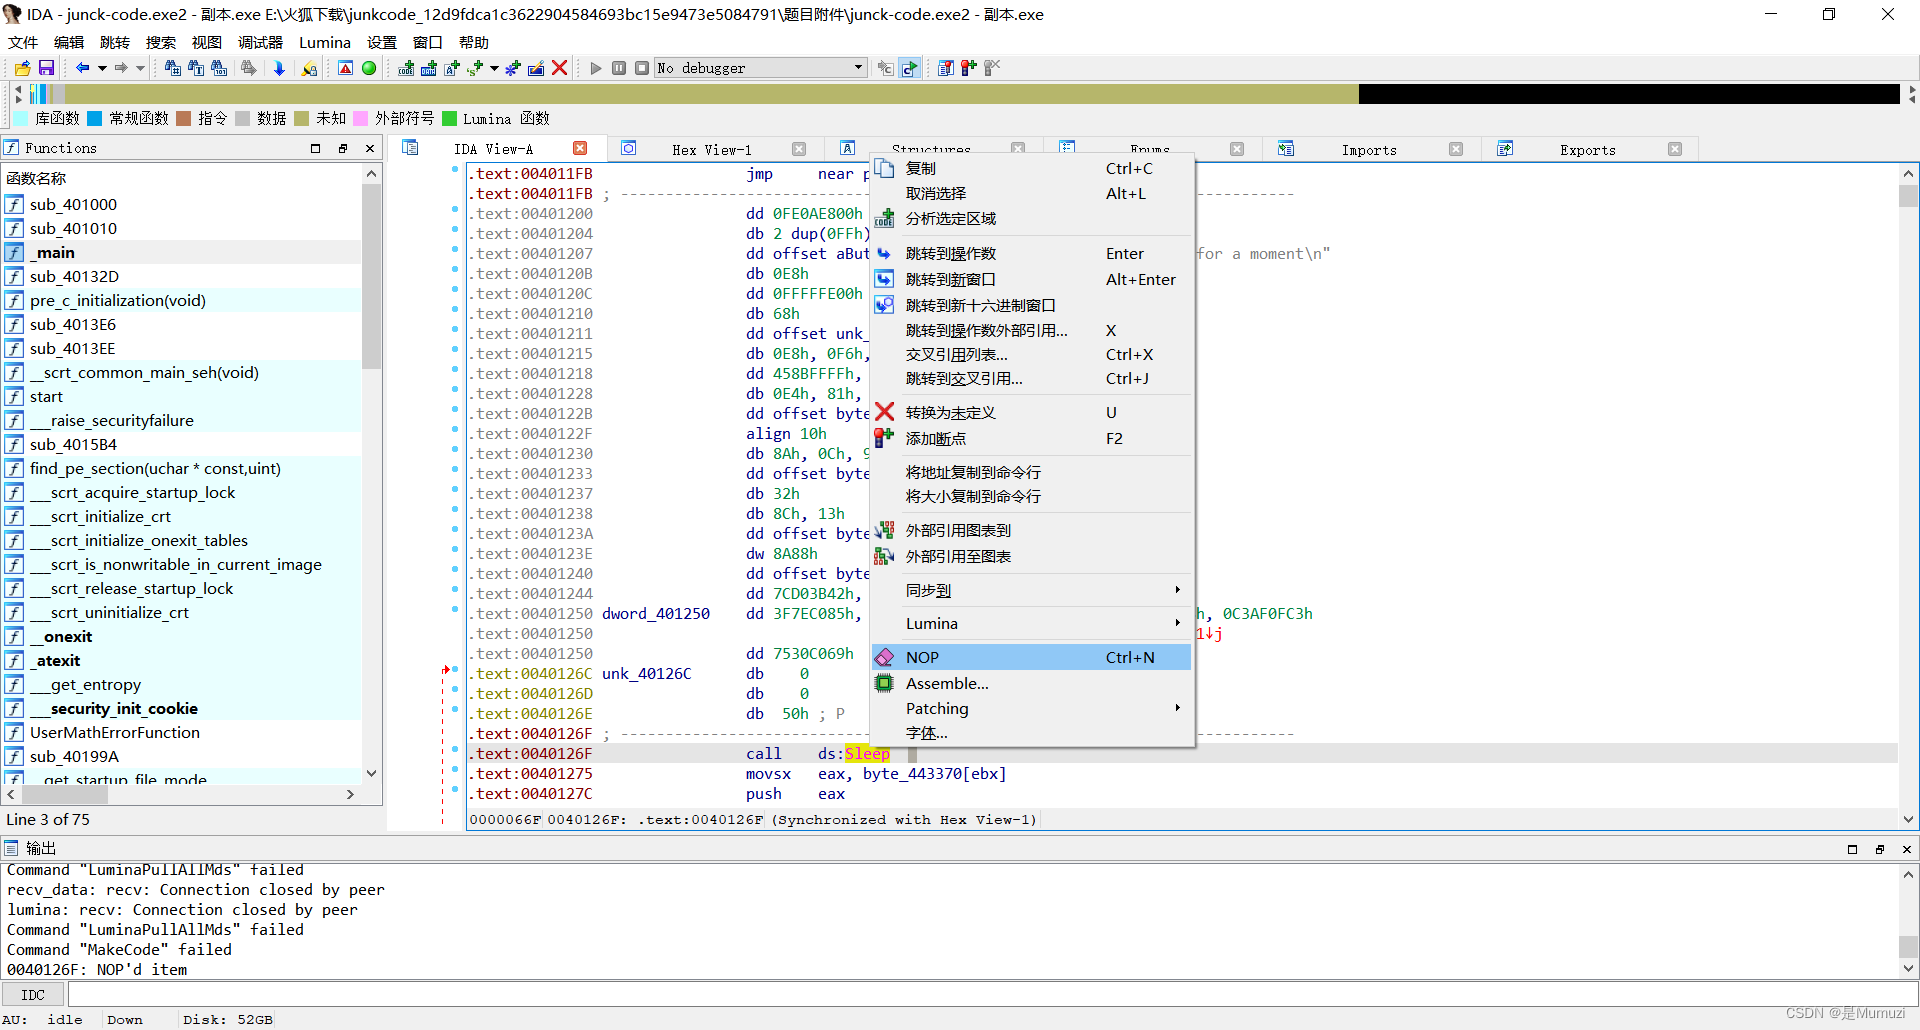Convert to code using the CODE icon
Screen dimensions: 1920x1030
(x=406, y=68)
